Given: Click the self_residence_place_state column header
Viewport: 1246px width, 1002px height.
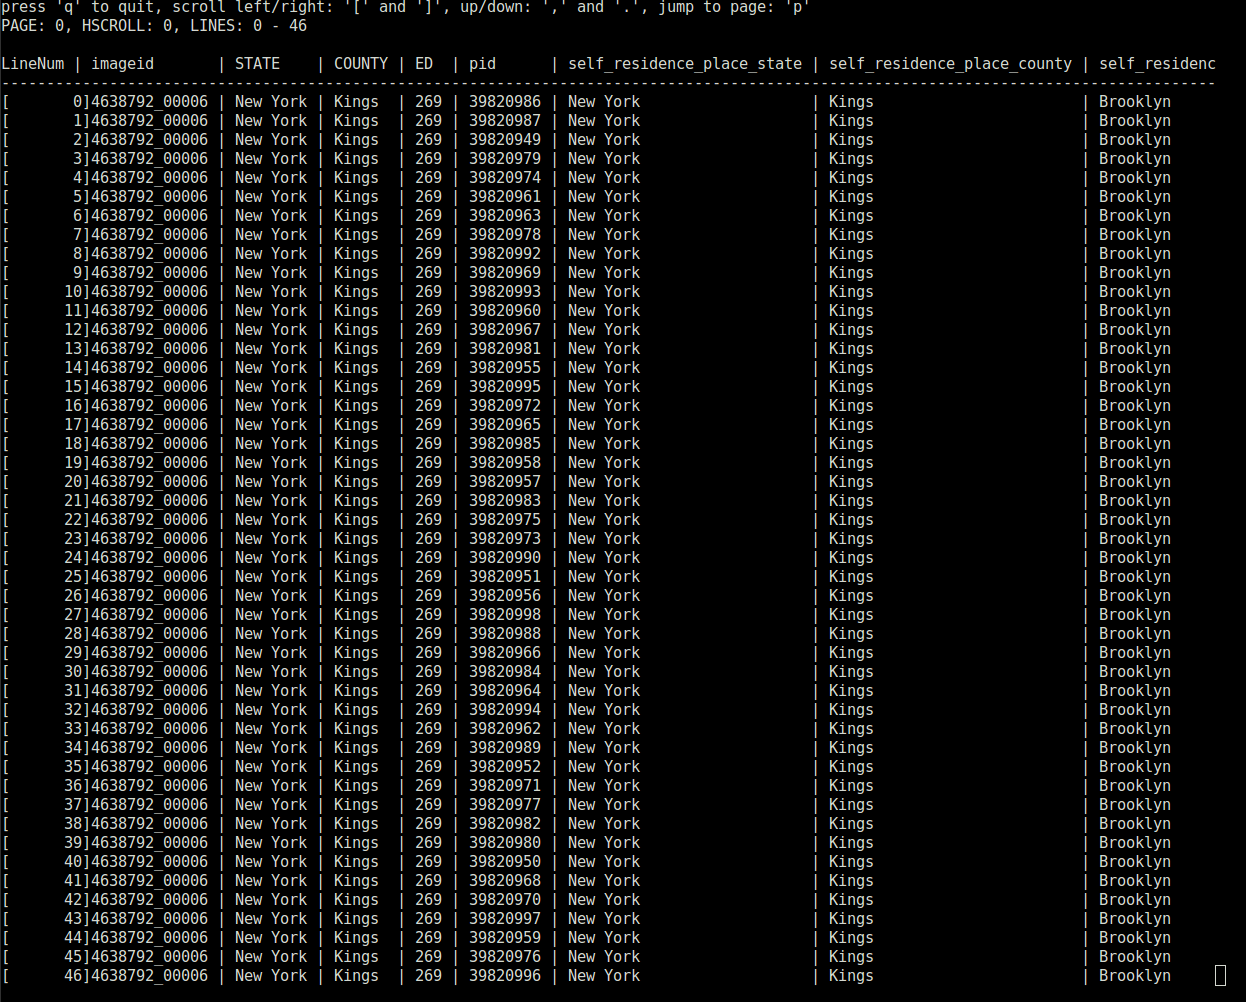Looking at the screenshot, I should tap(685, 64).
